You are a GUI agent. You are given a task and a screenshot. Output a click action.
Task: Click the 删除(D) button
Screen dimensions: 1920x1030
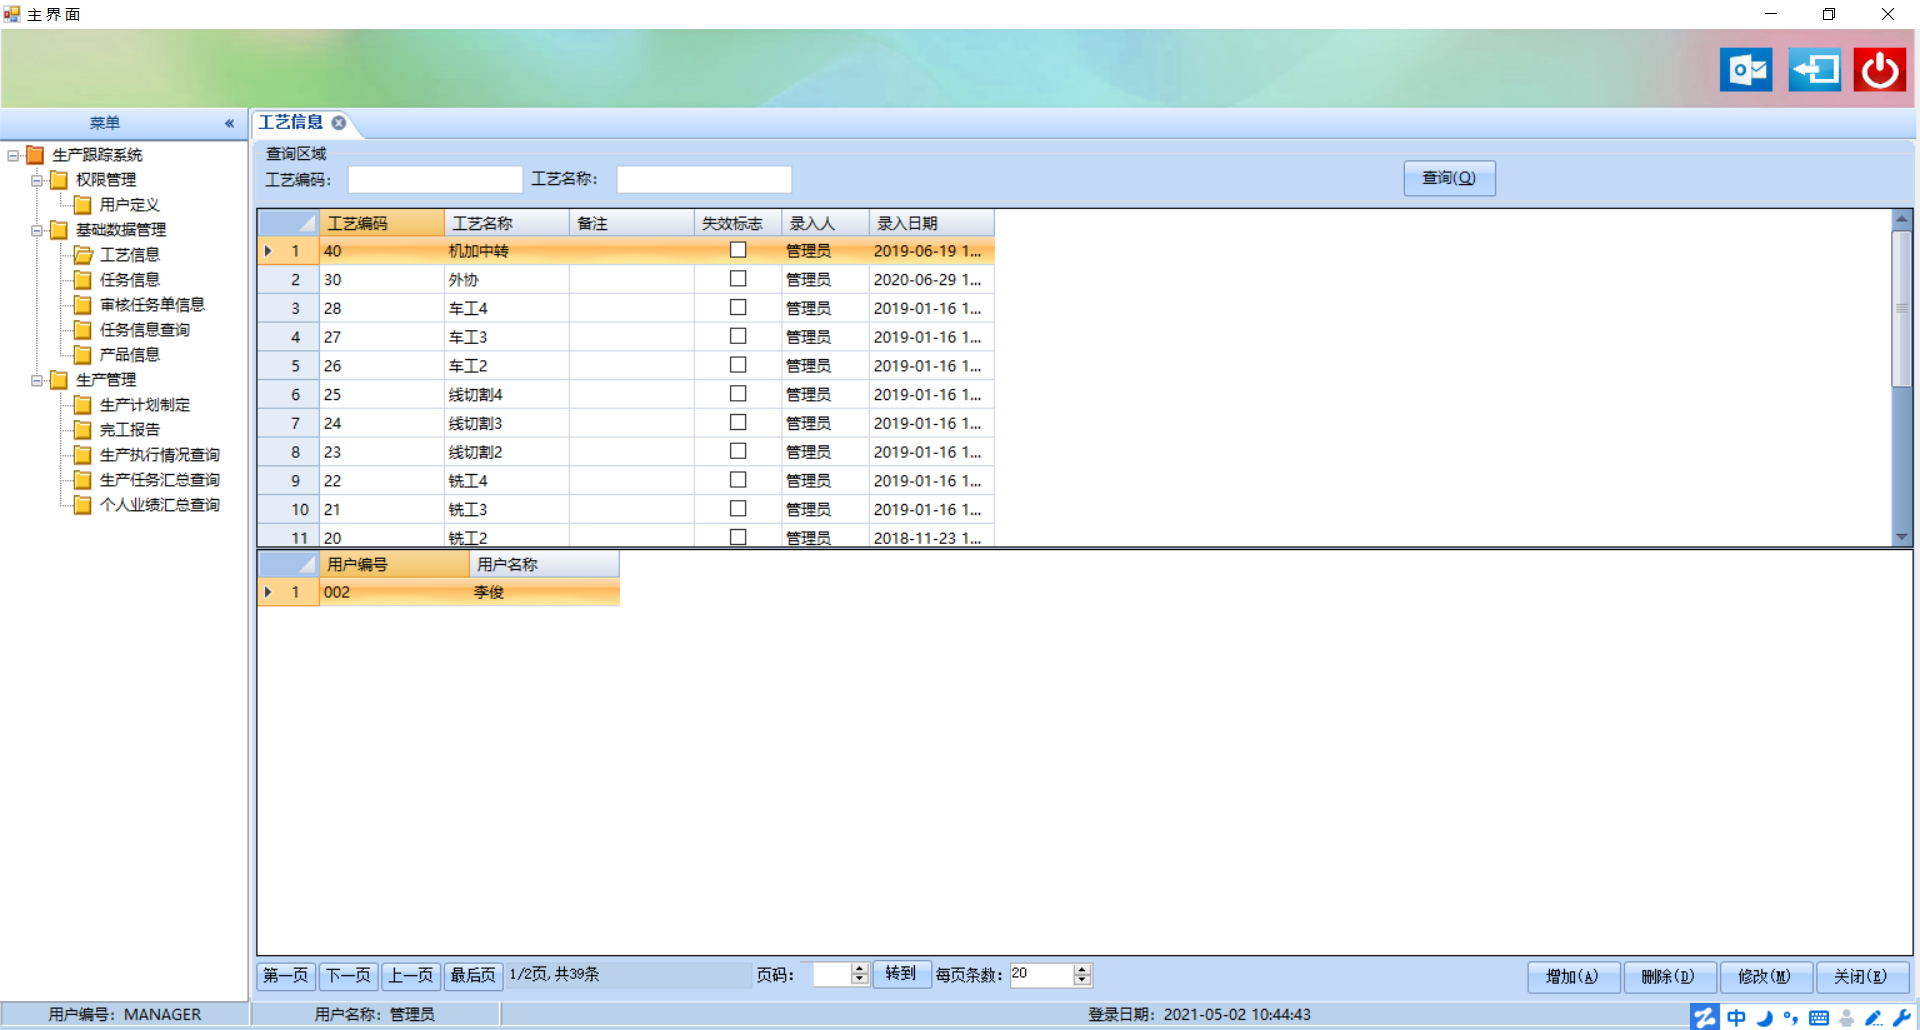[1669, 977]
